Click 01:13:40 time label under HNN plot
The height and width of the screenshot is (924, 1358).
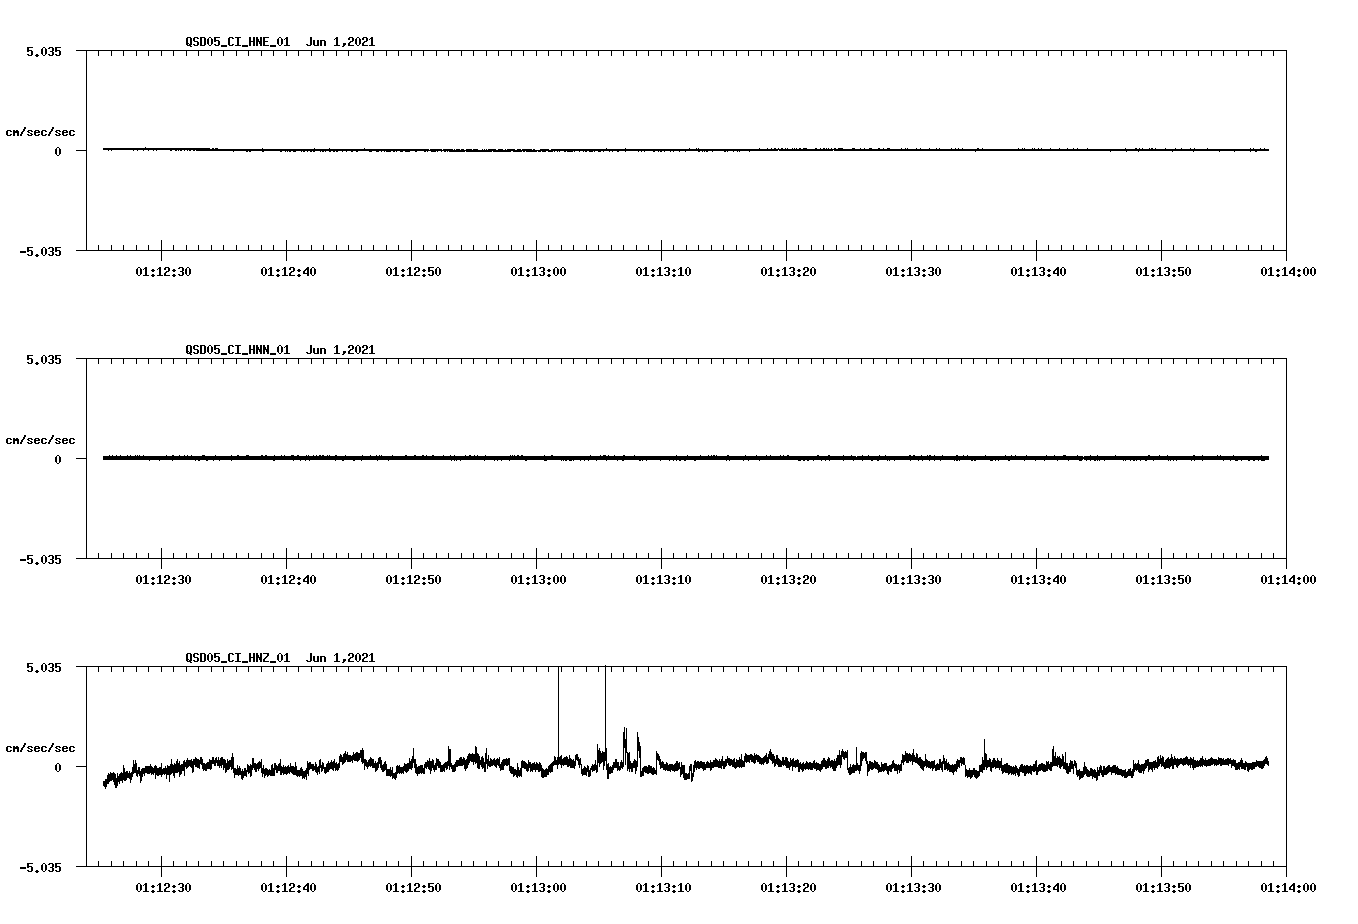(1038, 579)
